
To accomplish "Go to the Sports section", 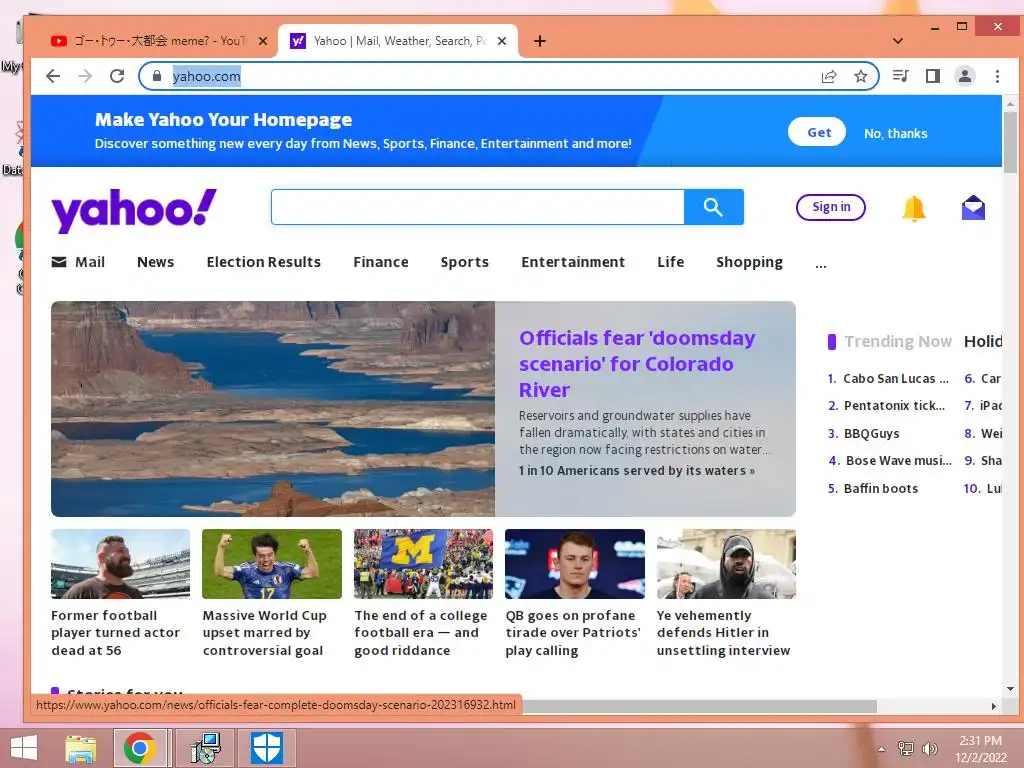I will point(464,262).
